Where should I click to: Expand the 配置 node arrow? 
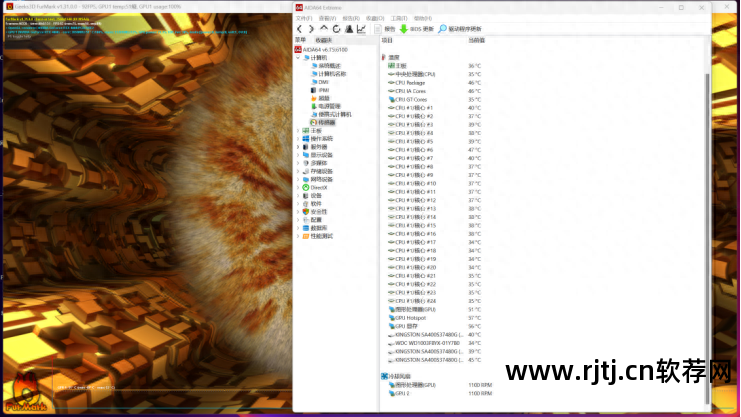(x=298, y=220)
